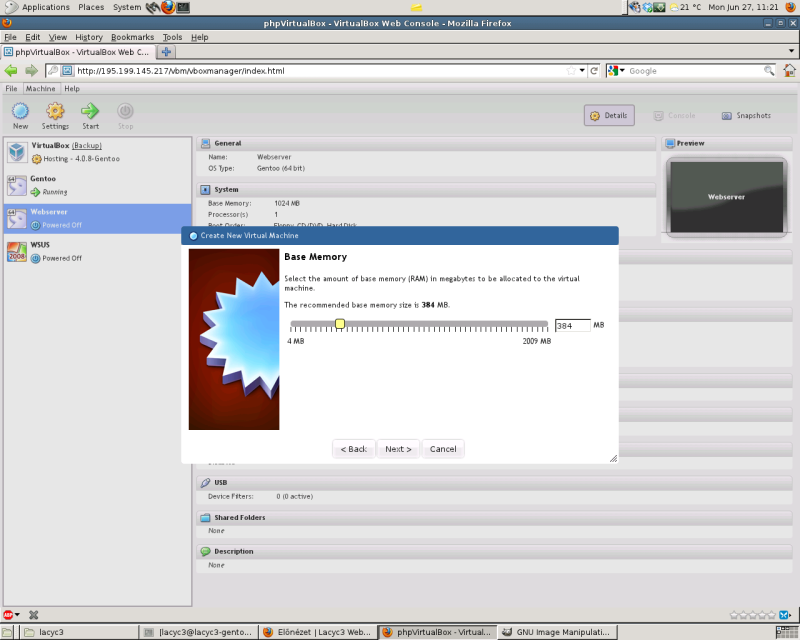Switch to GNU Image Manipulation taskbar window
The height and width of the screenshot is (640, 800).
tap(557, 632)
